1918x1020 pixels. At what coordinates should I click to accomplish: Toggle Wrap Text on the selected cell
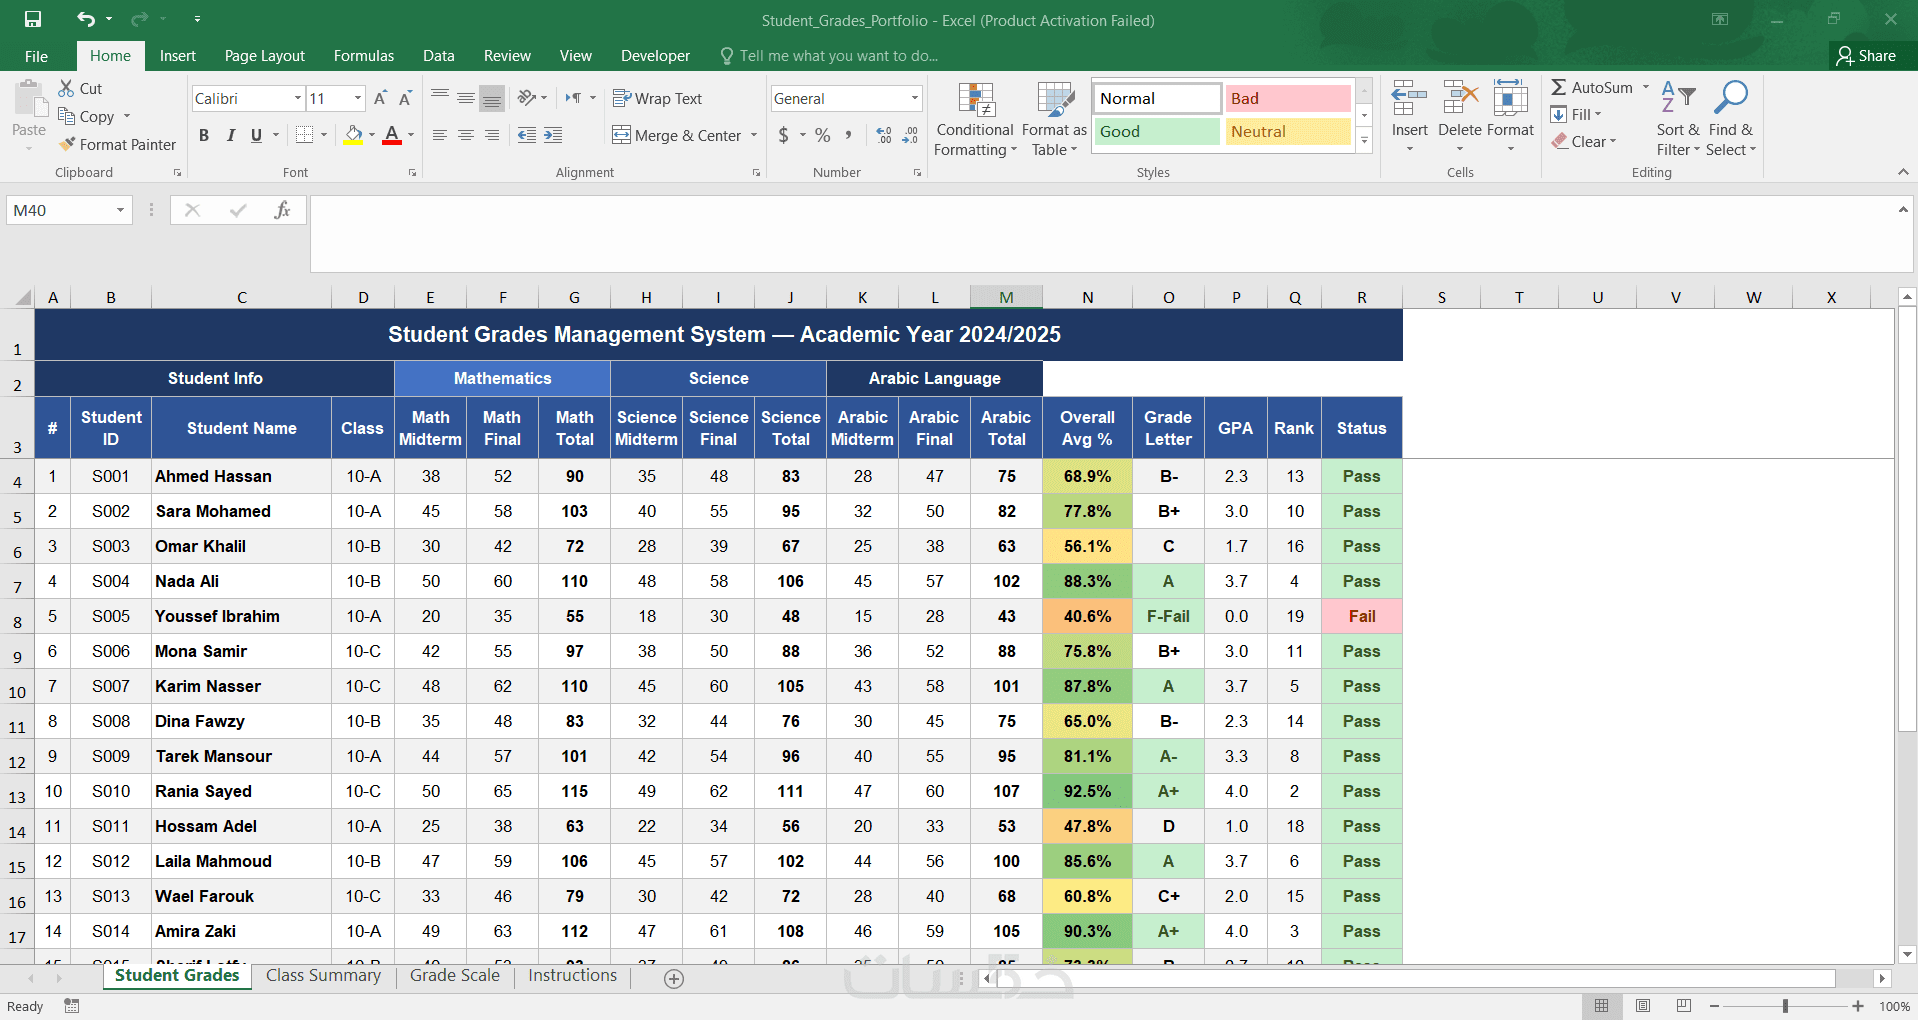(657, 98)
